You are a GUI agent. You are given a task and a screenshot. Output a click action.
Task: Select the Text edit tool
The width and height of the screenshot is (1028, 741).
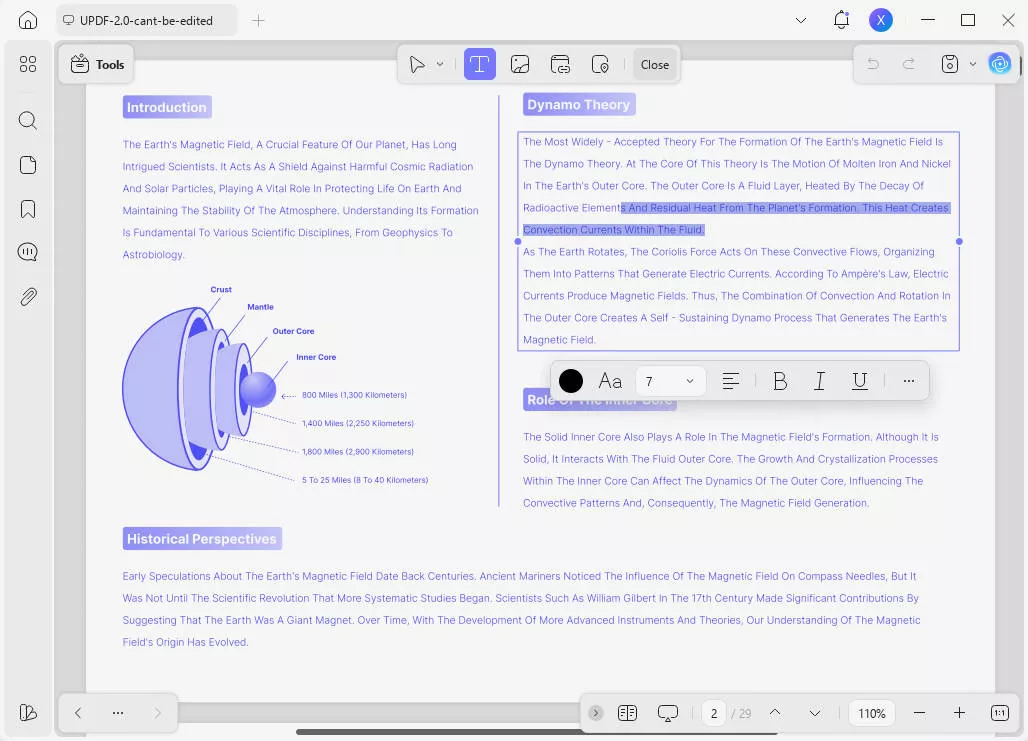tap(480, 64)
